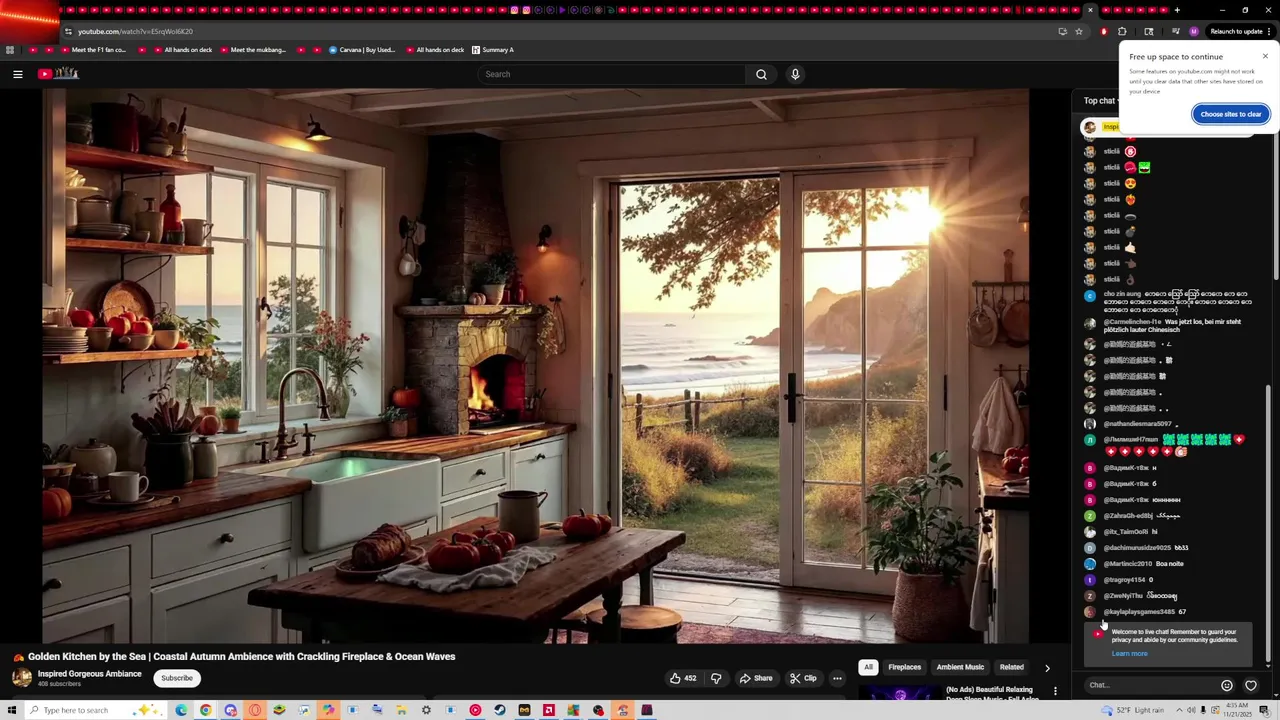Screen dimensions: 1280x720
Task: Open 'Carvana | Buy Used...' bookmark
Action: [x=362, y=50]
